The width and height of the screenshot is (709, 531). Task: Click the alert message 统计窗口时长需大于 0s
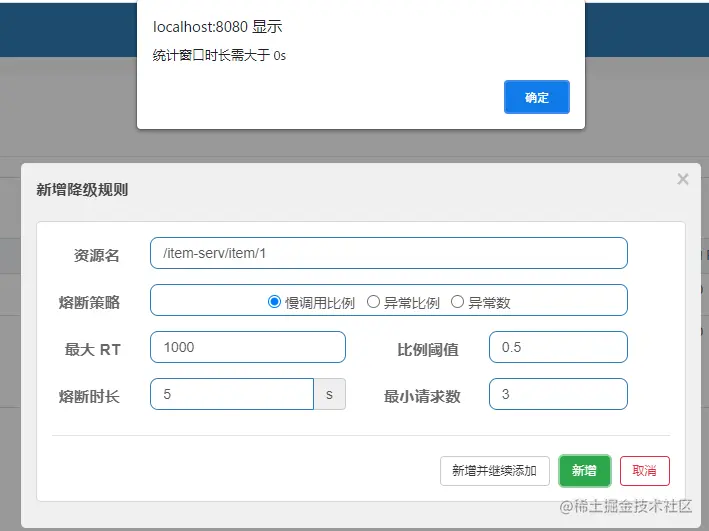click(219, 56)
